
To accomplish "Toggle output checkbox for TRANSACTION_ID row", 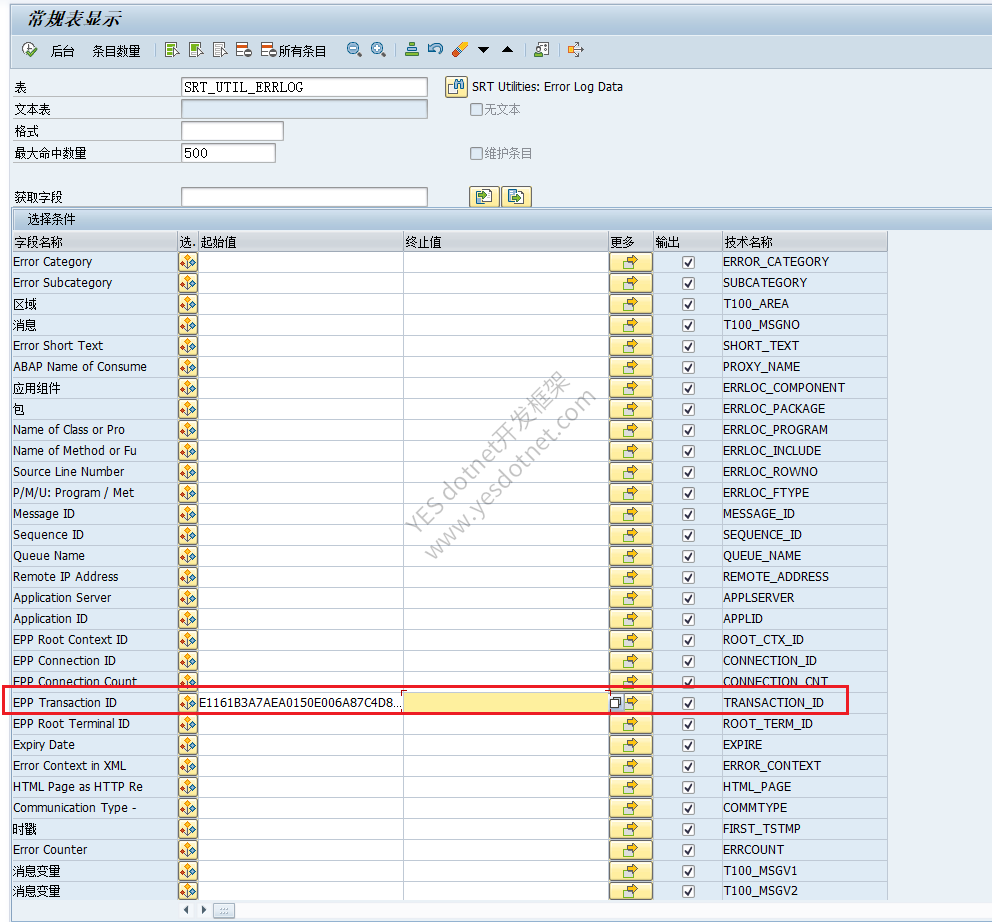I will 688,703.
